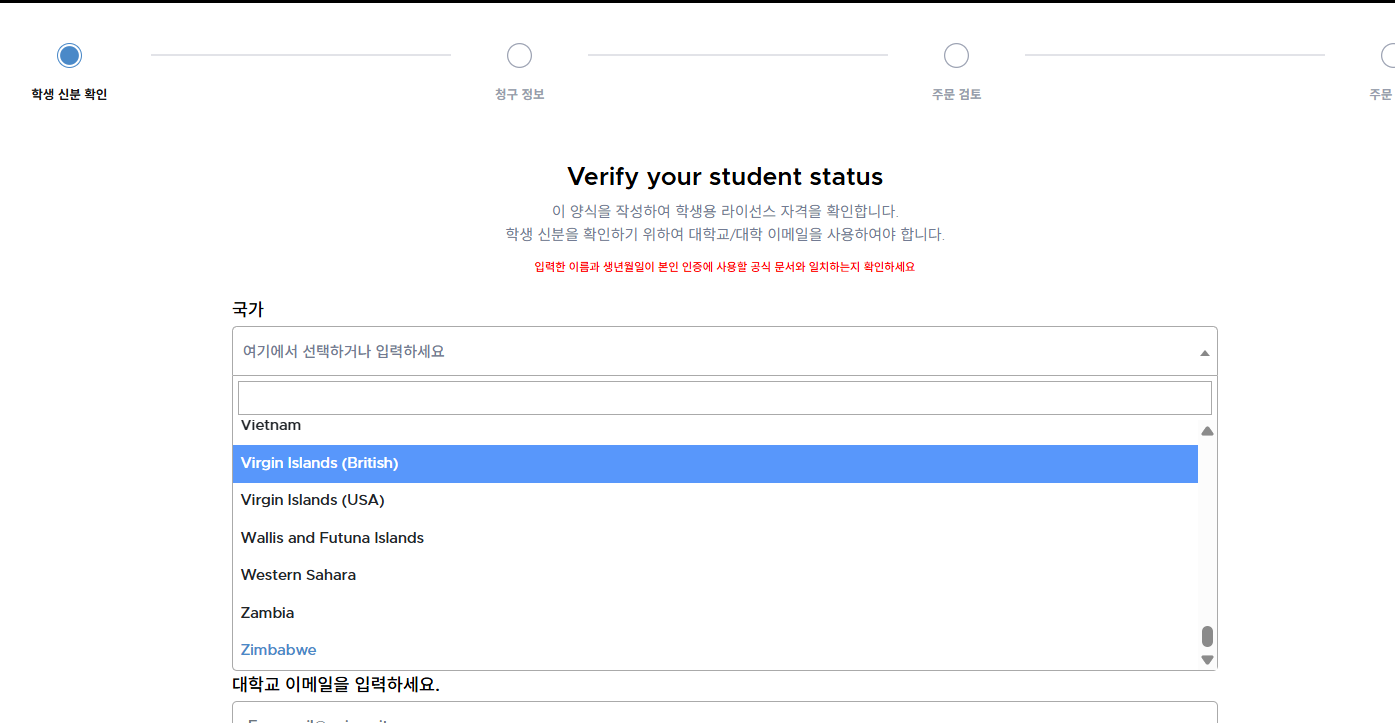Pick Wallis and Futuna Islands
Screen dimensions: 1395x723
click(x=332, y=538)
